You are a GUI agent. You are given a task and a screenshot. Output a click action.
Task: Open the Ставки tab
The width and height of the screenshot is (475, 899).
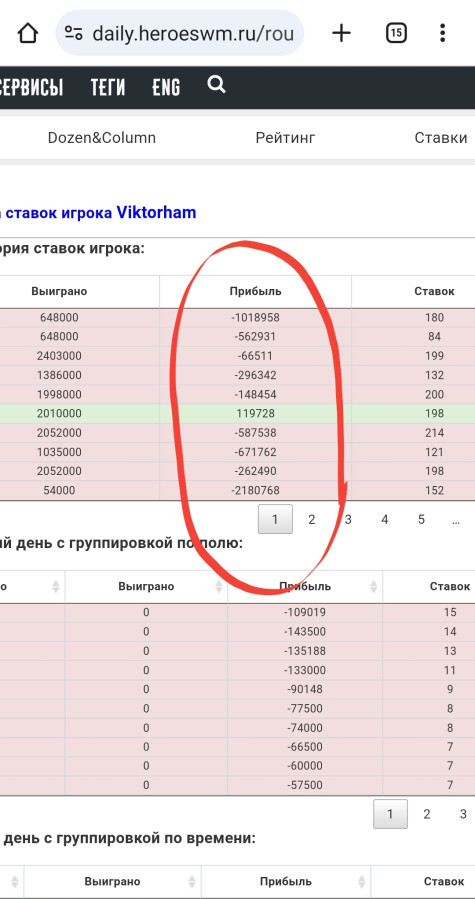click(x=441, y=138)
